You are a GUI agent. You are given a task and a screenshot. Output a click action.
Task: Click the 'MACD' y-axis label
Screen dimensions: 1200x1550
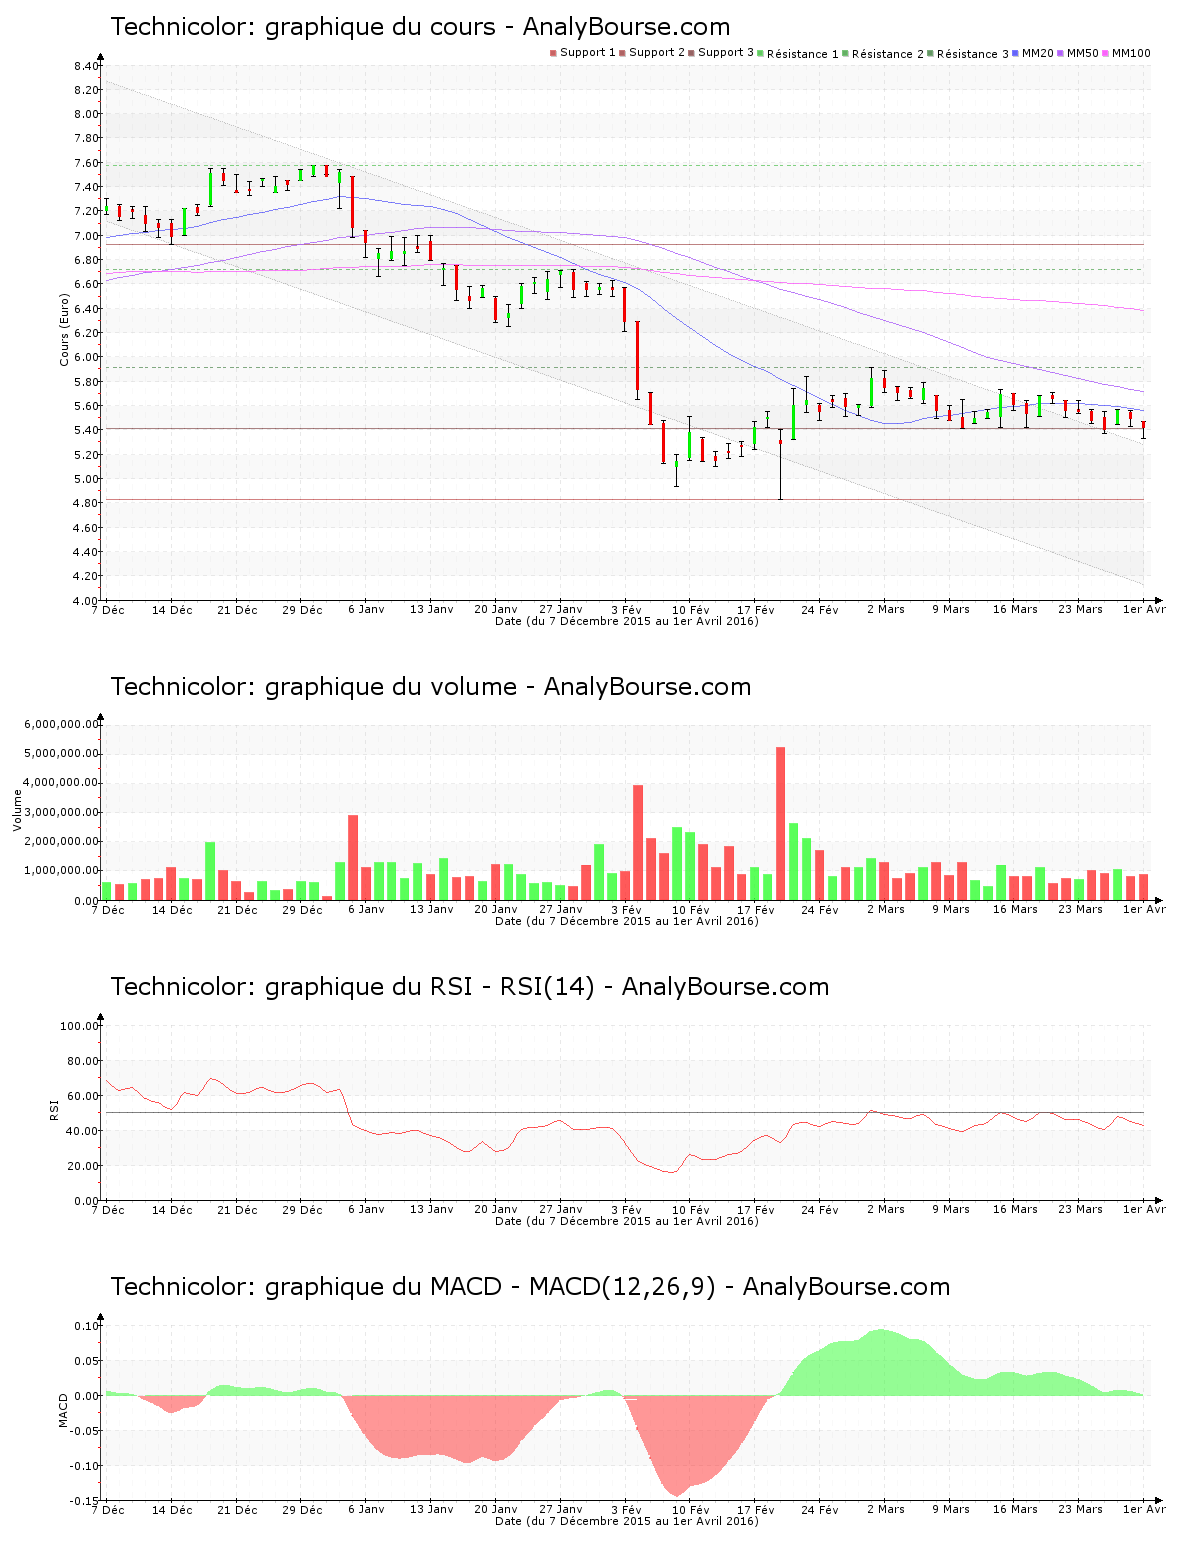tap(64, 1410)
